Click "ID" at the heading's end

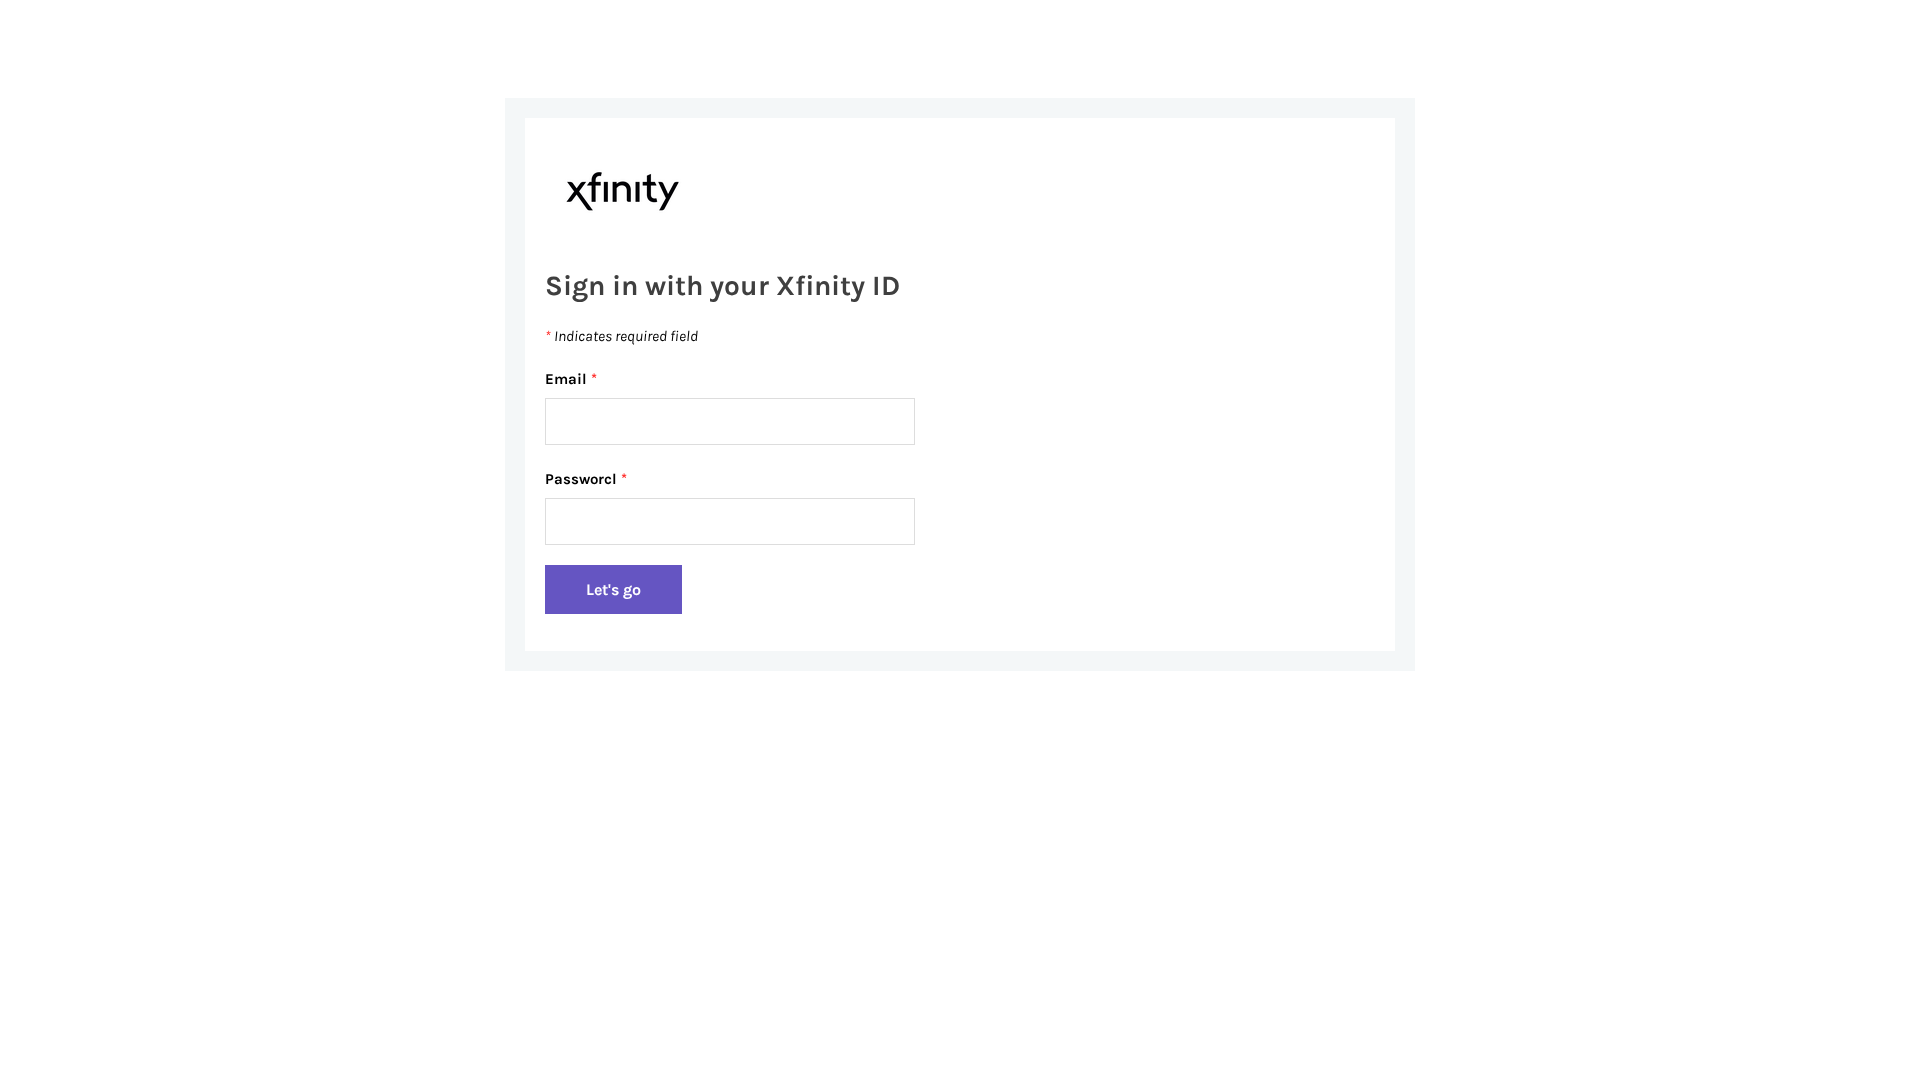click(x=886, y=286)
